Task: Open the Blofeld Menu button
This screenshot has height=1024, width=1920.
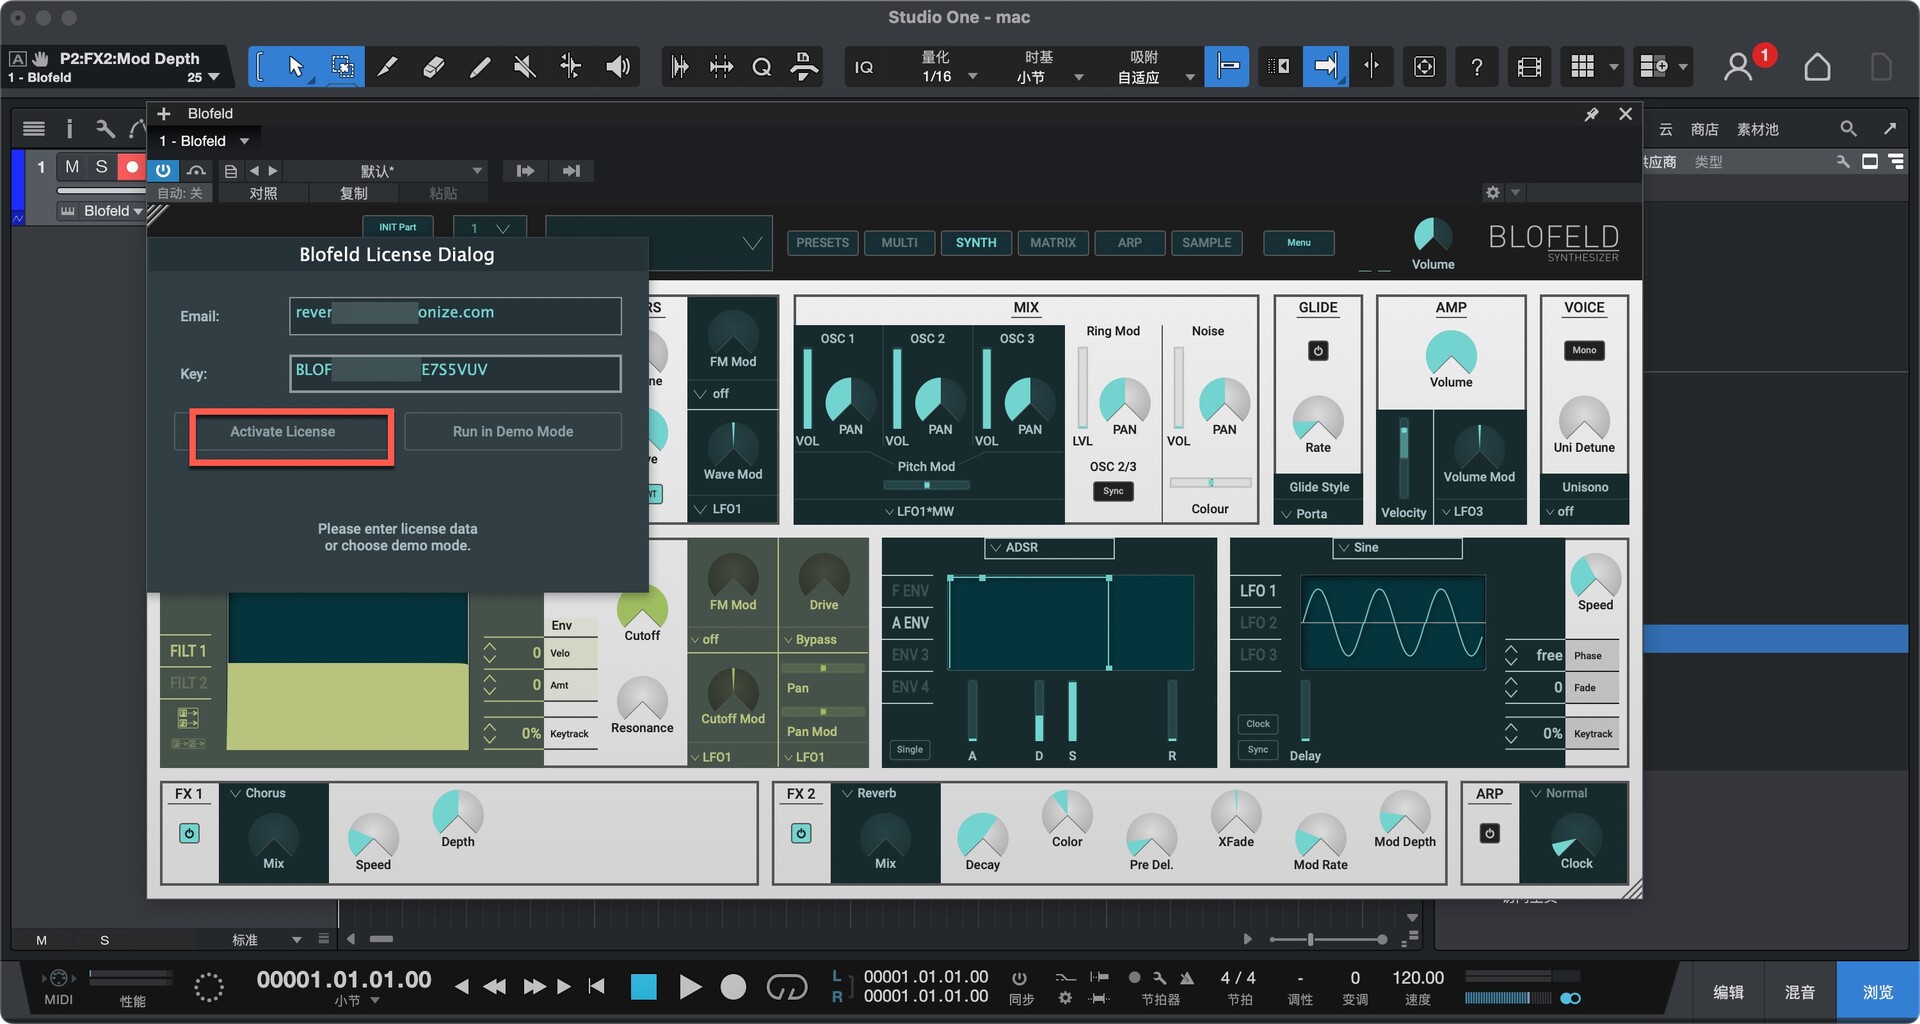Action: click(x=1299, y=243)
